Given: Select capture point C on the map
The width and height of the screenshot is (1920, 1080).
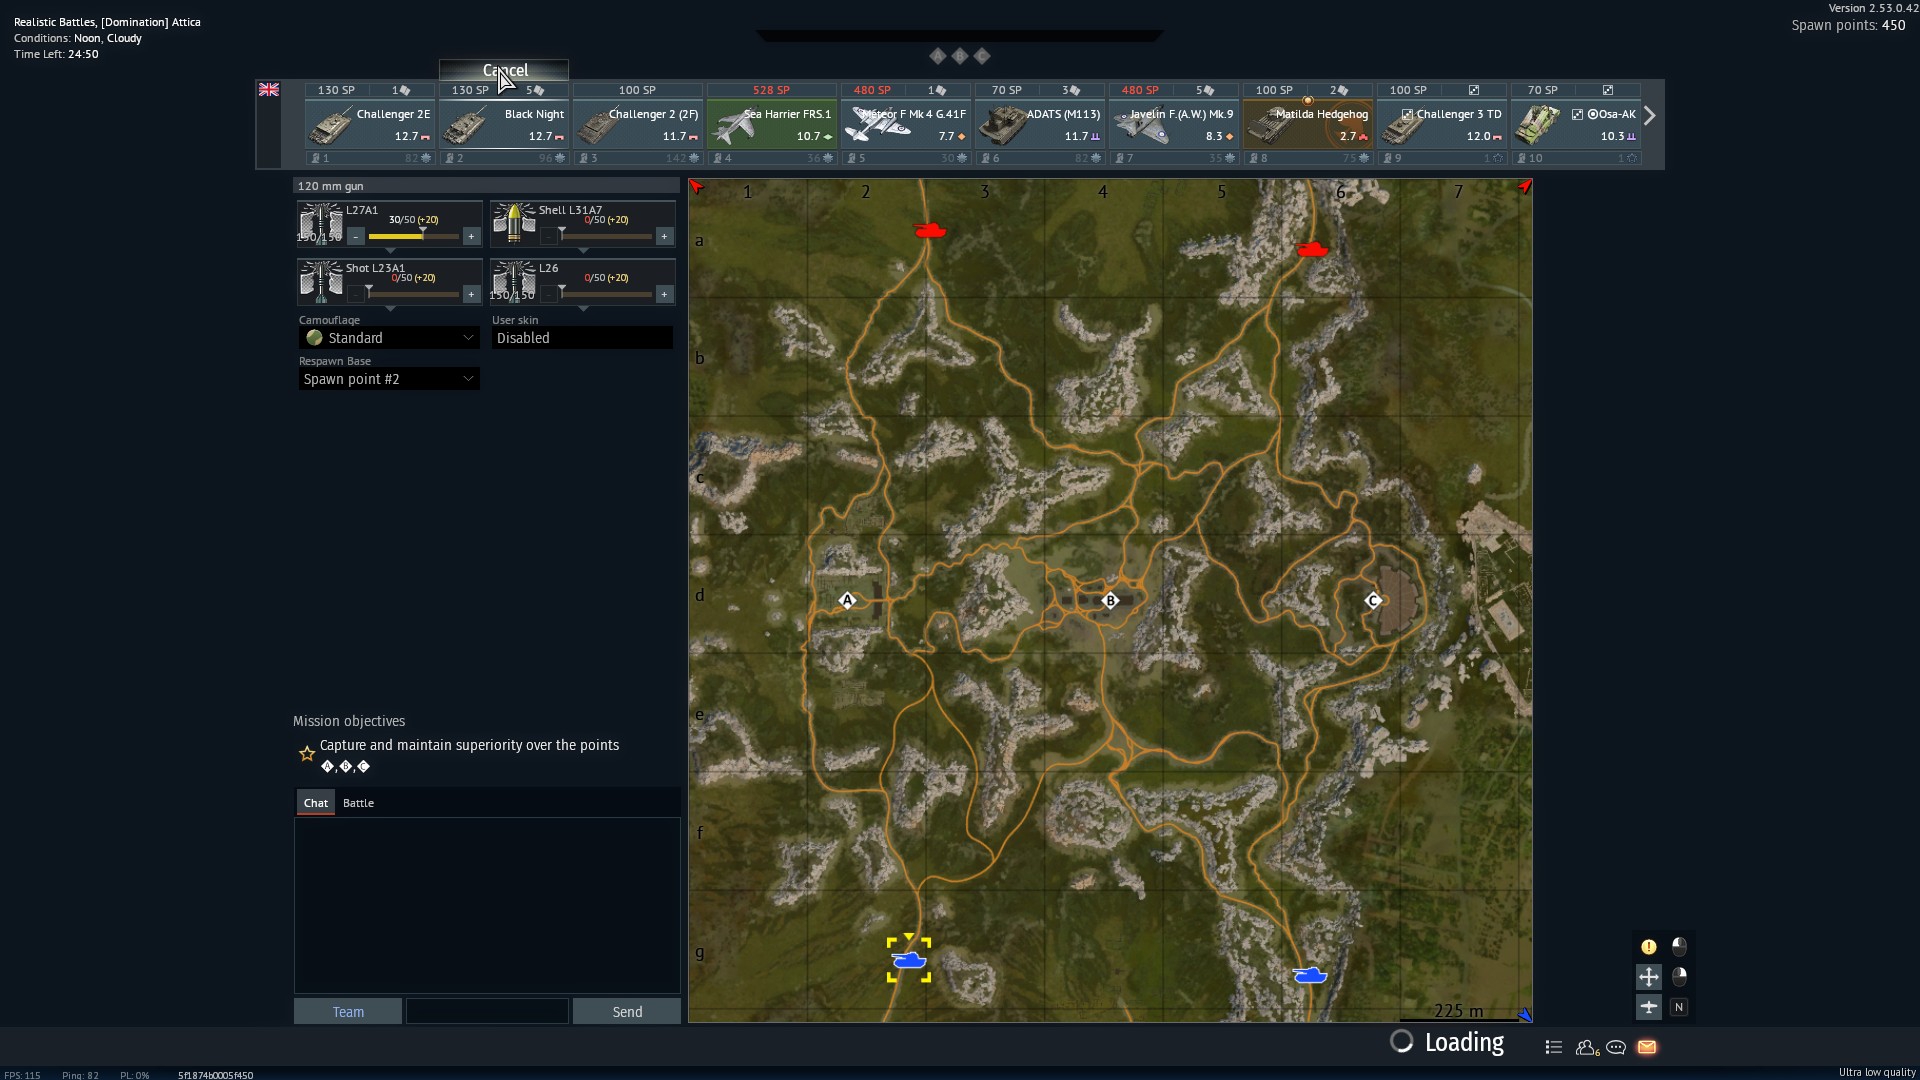Looking at the screenshot, I should point(1373,601).
